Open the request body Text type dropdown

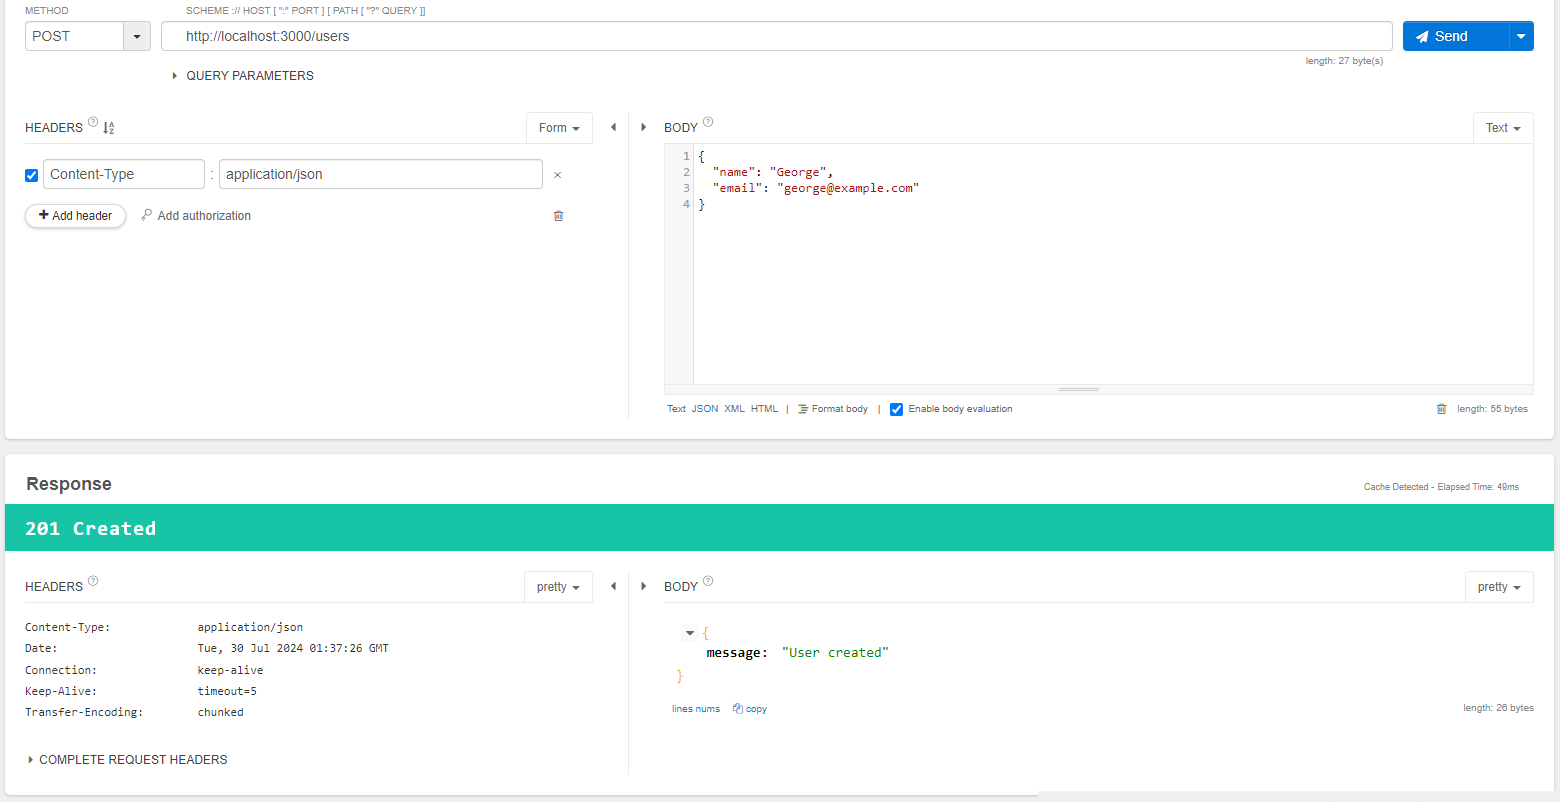coord(1503,128)
